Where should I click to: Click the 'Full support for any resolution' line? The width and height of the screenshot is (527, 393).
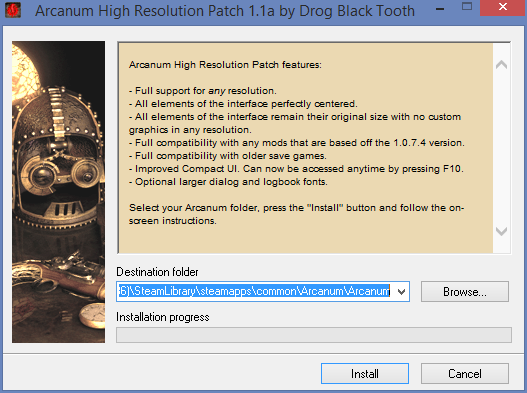click(203, 91)
